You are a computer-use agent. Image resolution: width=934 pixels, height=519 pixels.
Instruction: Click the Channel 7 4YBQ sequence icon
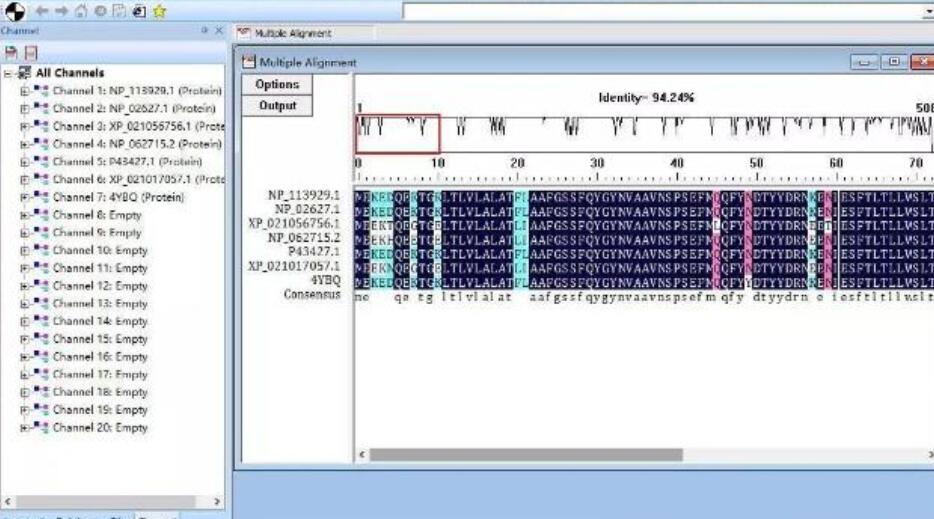coord(41,197)
